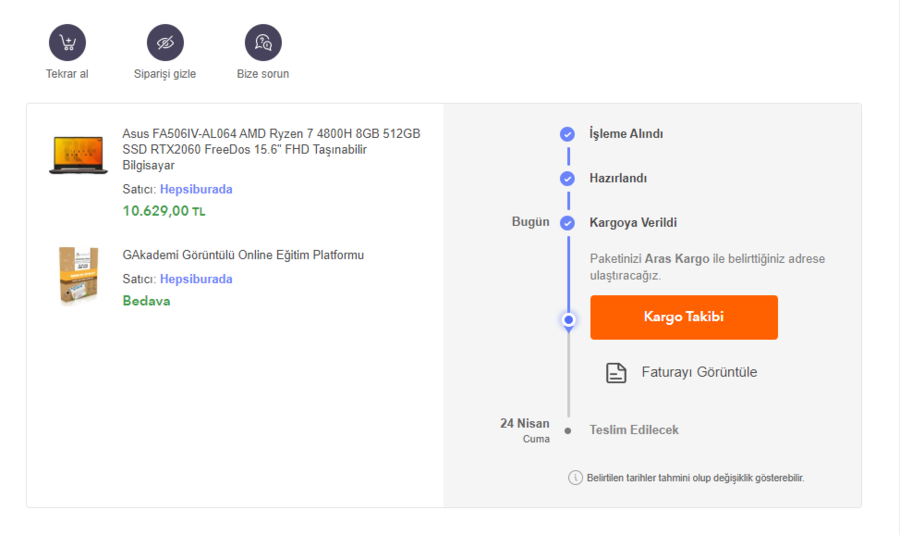The image size is (900, 535).
Task: Open GAkademi Görüntülü Online Eğitim title
Action: pos(243,255)
